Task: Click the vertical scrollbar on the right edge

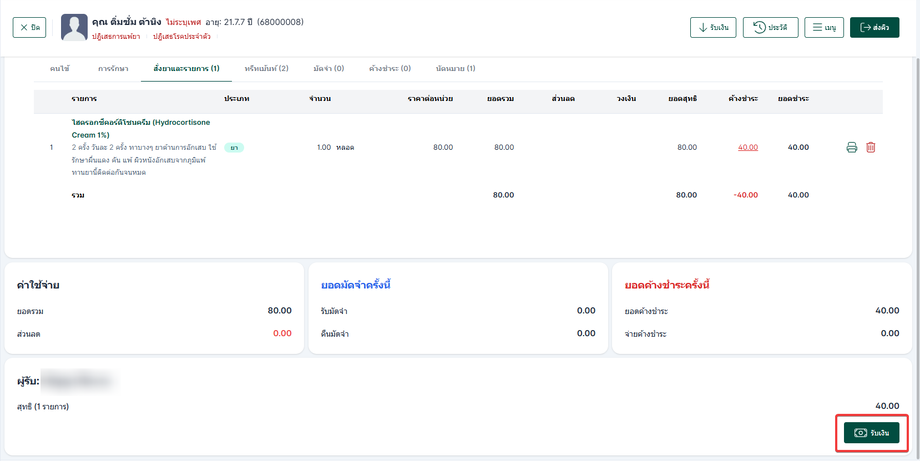Action: click(916, 258)
